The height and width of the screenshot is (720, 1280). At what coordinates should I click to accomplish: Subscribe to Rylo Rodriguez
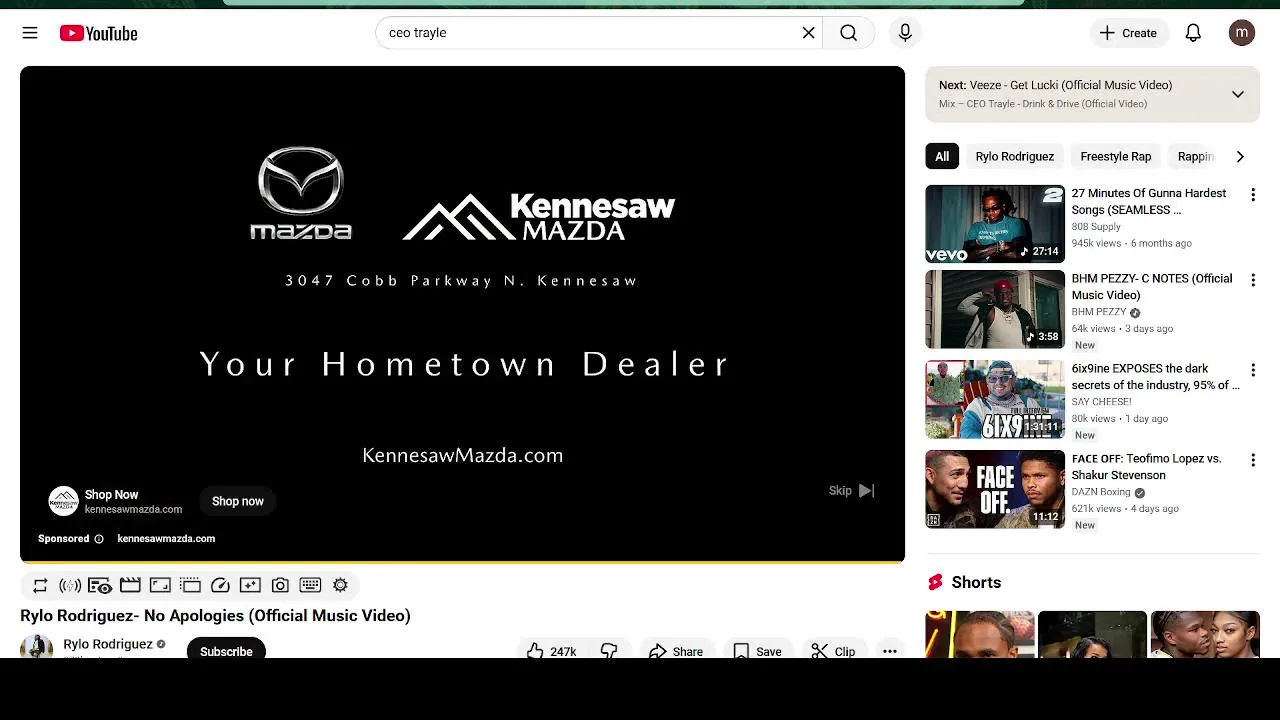pos(226,650)
